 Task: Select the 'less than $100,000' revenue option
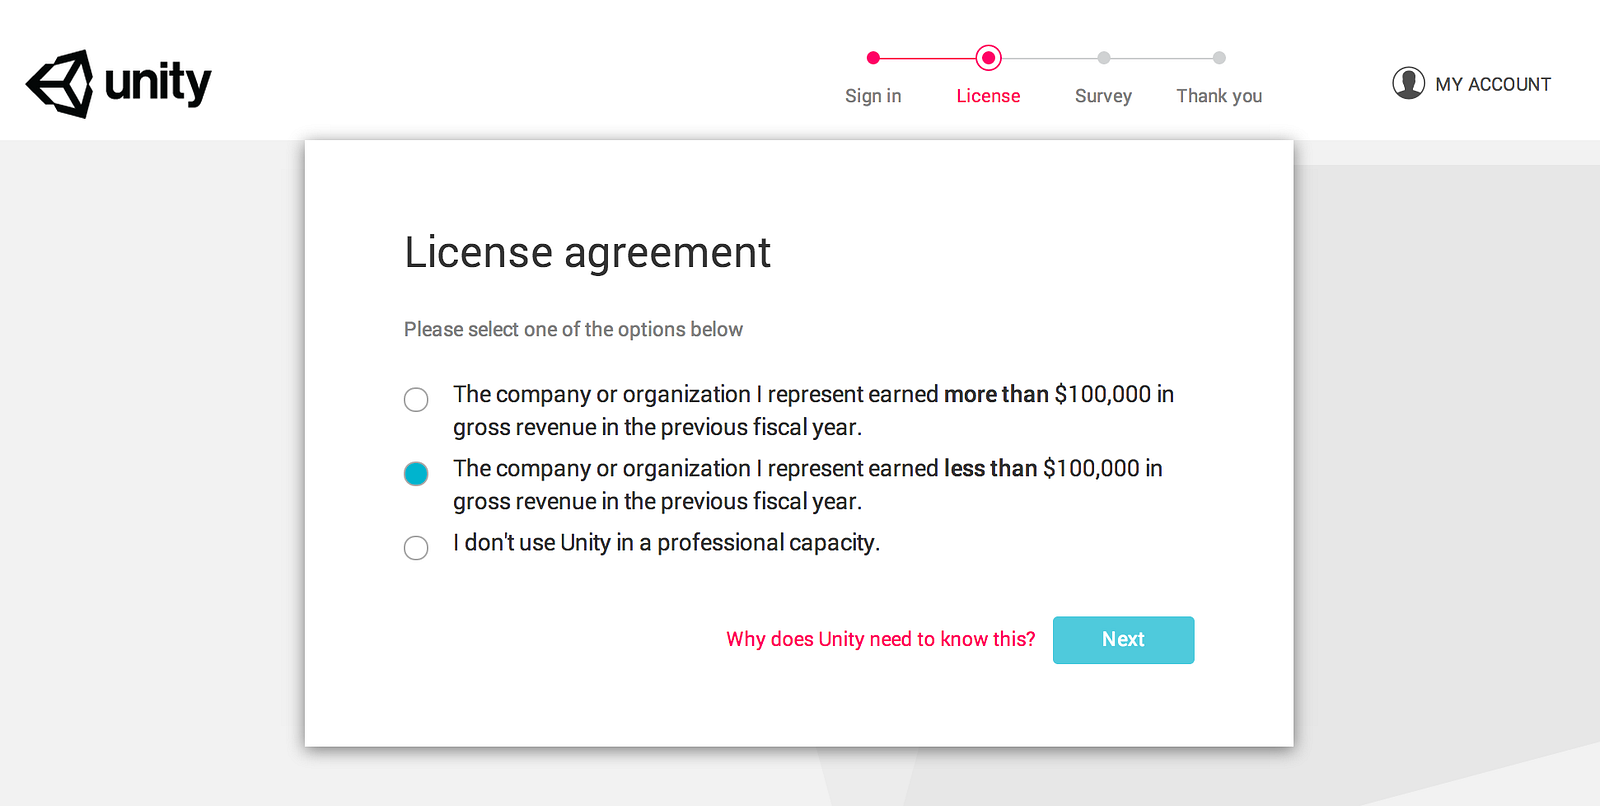416,474
